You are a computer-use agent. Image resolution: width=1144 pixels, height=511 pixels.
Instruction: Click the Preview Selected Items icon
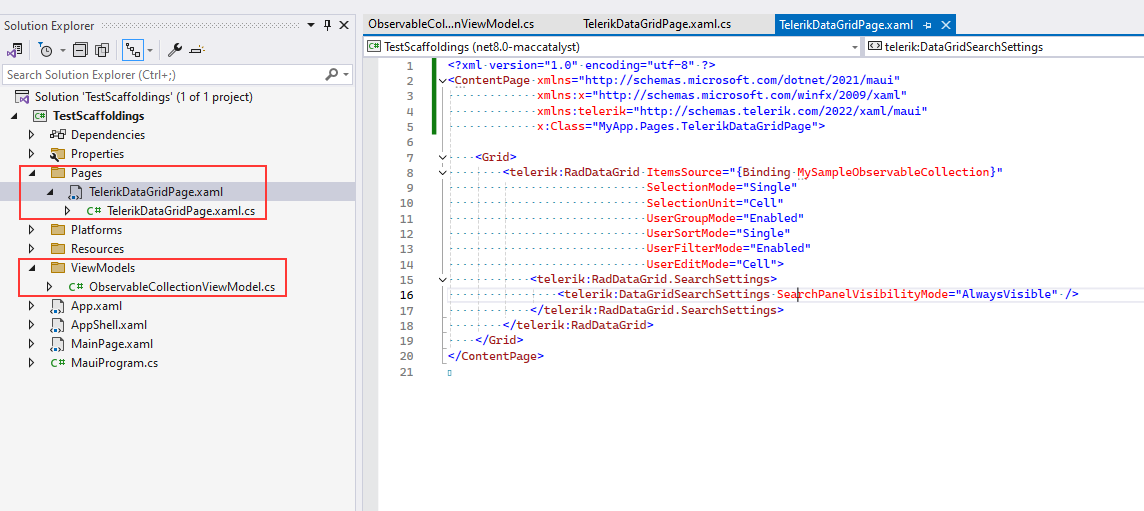[x=197, y=50]
